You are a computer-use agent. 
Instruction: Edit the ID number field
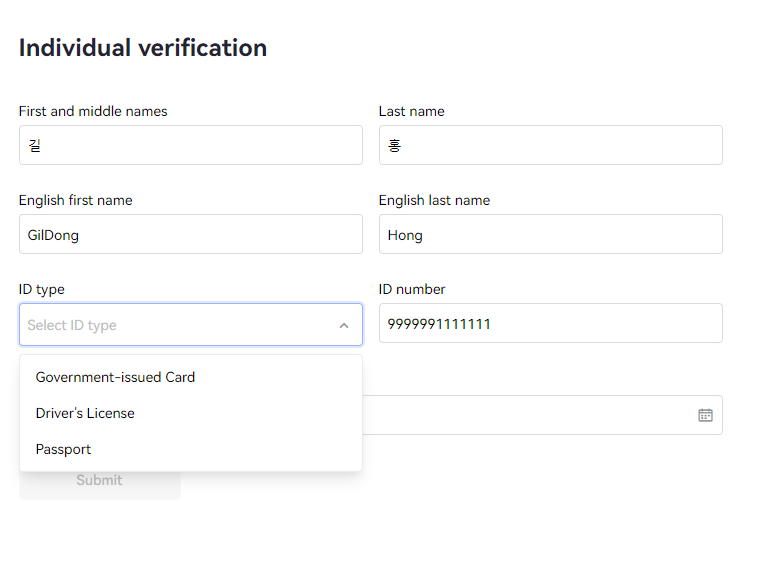coord(551,323)
